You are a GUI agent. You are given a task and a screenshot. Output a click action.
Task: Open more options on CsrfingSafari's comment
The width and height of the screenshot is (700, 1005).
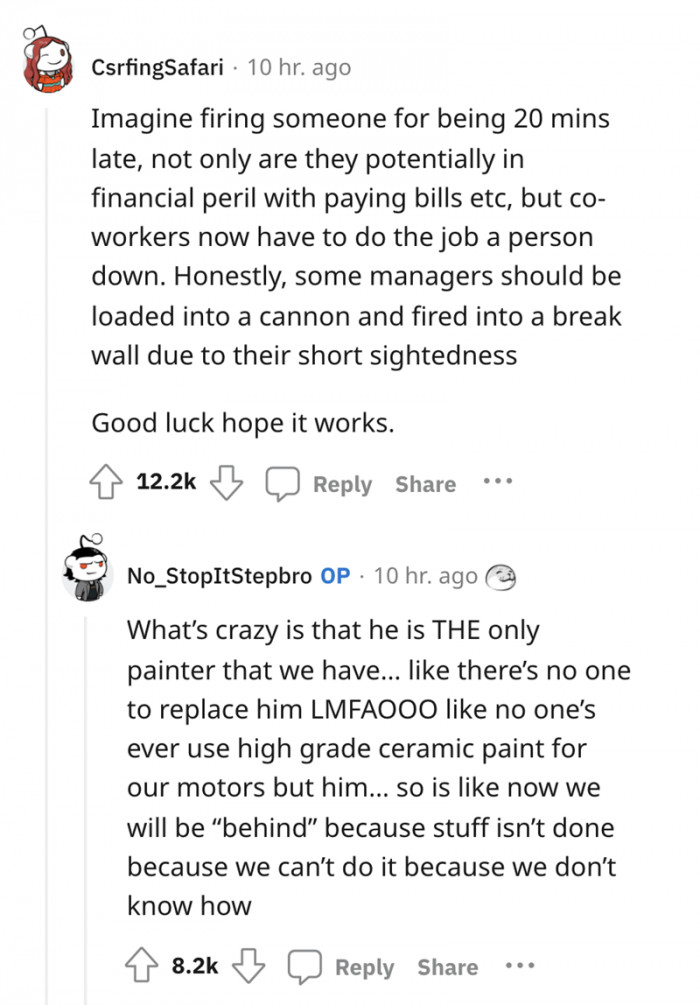tap(497, 481)
